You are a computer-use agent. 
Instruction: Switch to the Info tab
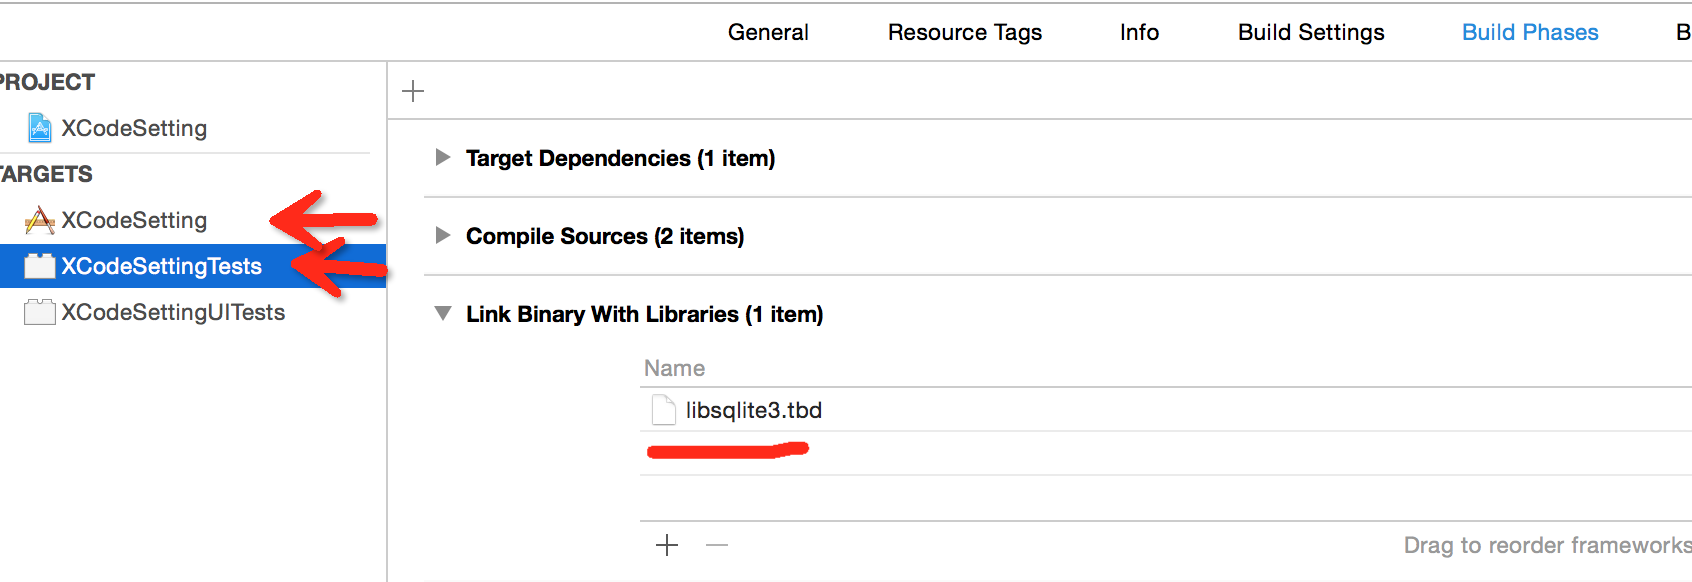pyautogui.click(x=1139, y=32)
